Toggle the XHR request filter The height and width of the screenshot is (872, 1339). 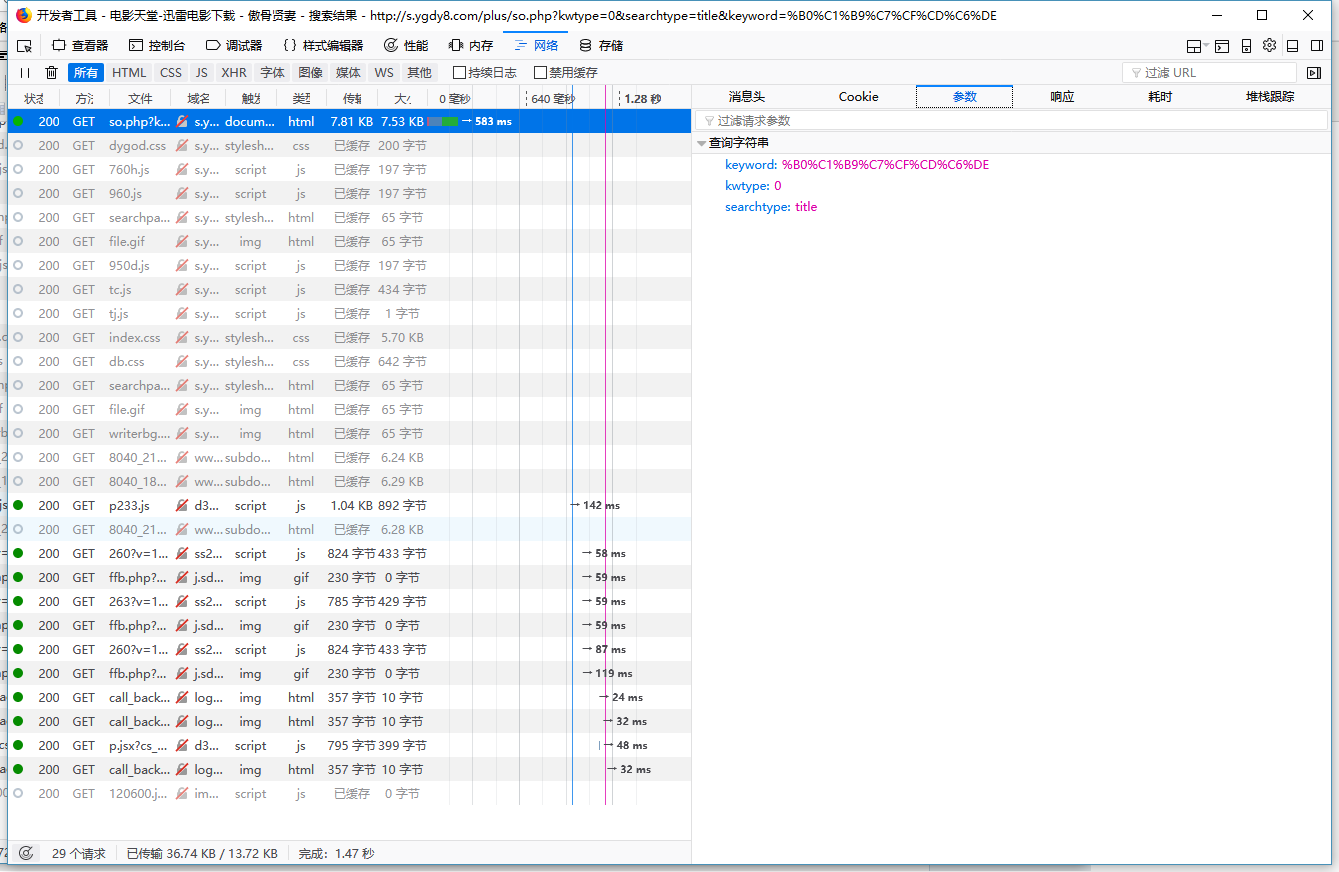[x=234, y=73]
